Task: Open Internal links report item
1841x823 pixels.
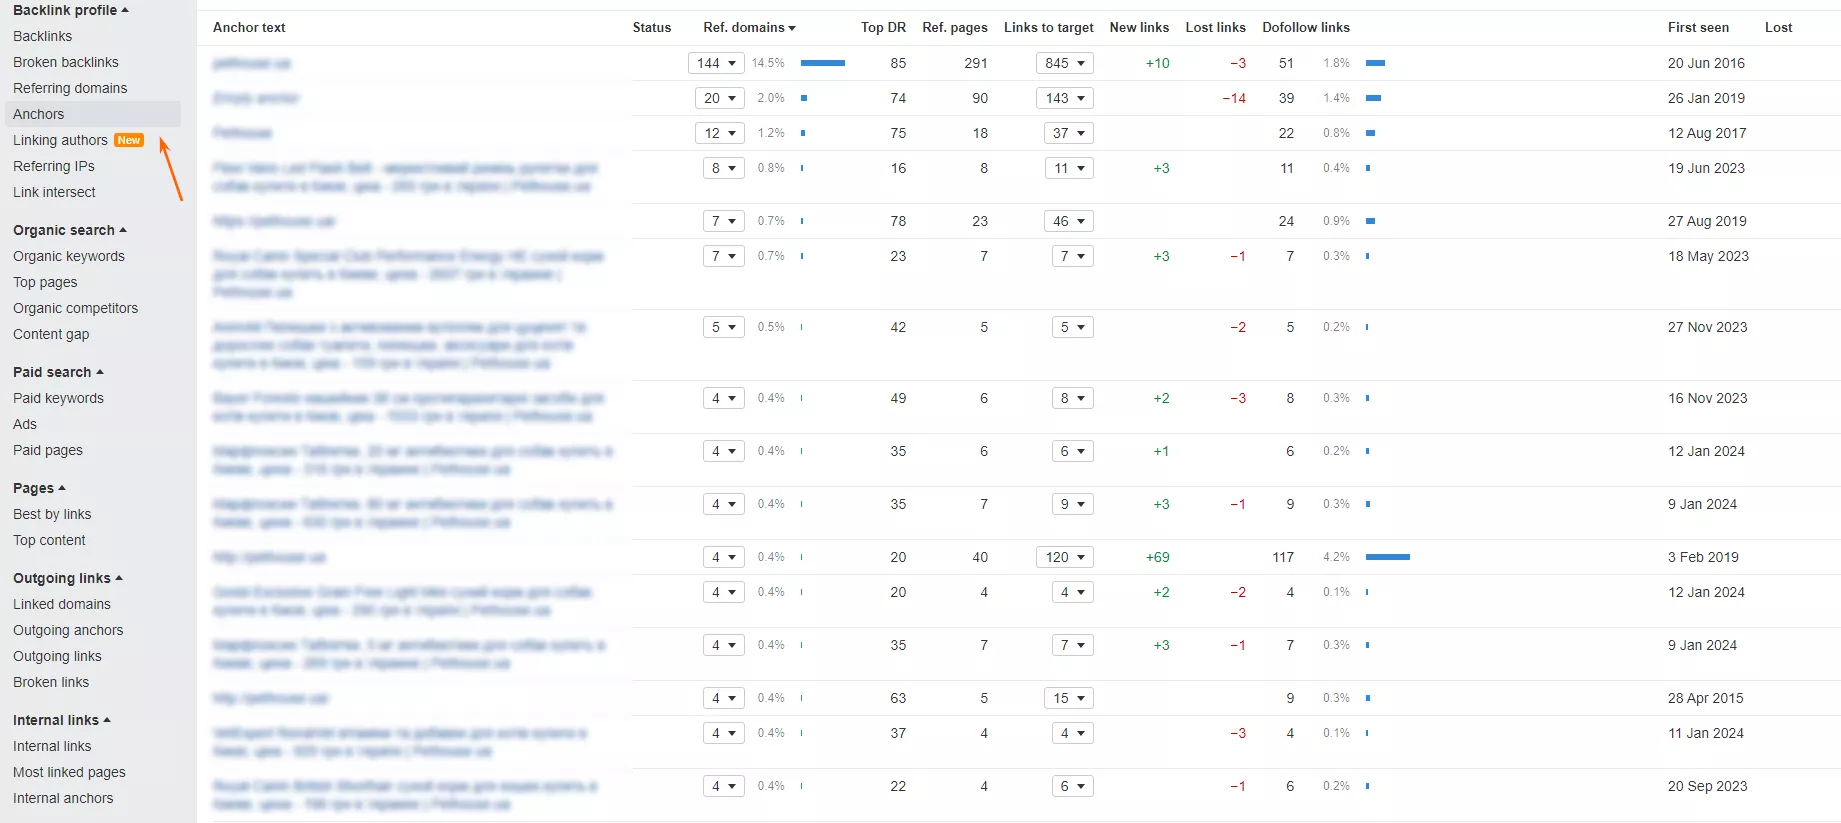Action: click(x=52, y=746)
